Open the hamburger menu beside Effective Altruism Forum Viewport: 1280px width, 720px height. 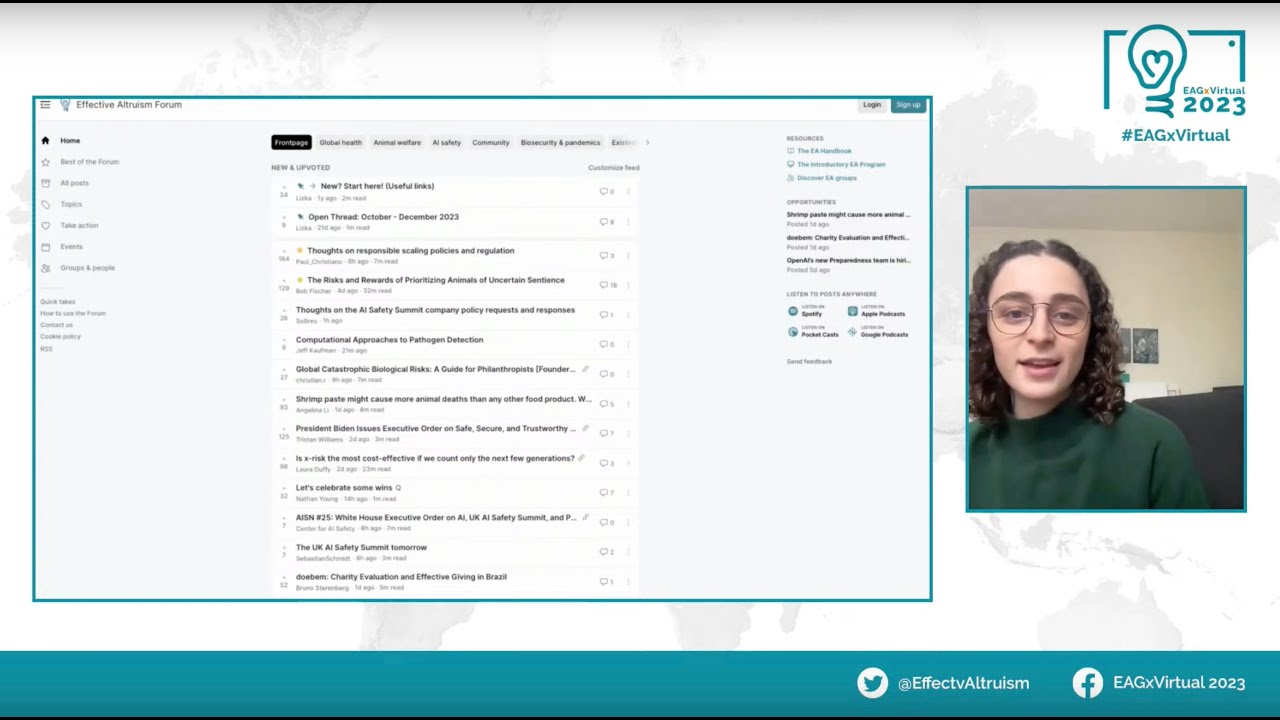click(45, 105)
